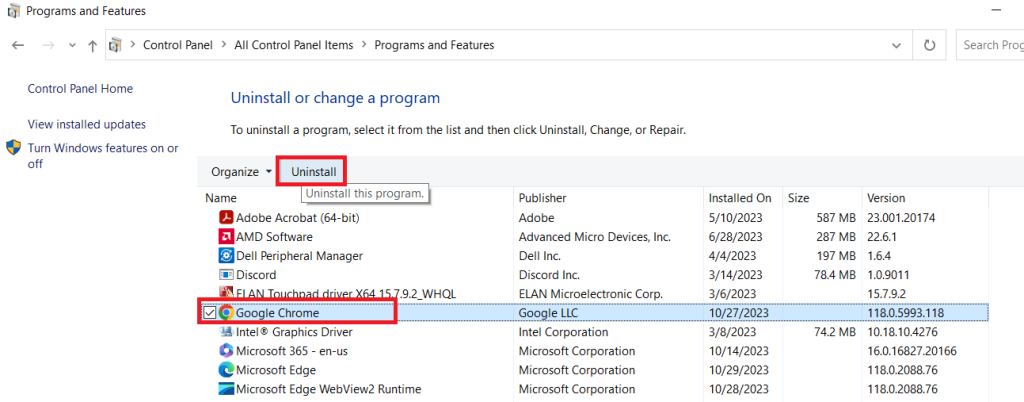Open View installed updates link
Screen dimensions: 1024x402
coord(87,124)
